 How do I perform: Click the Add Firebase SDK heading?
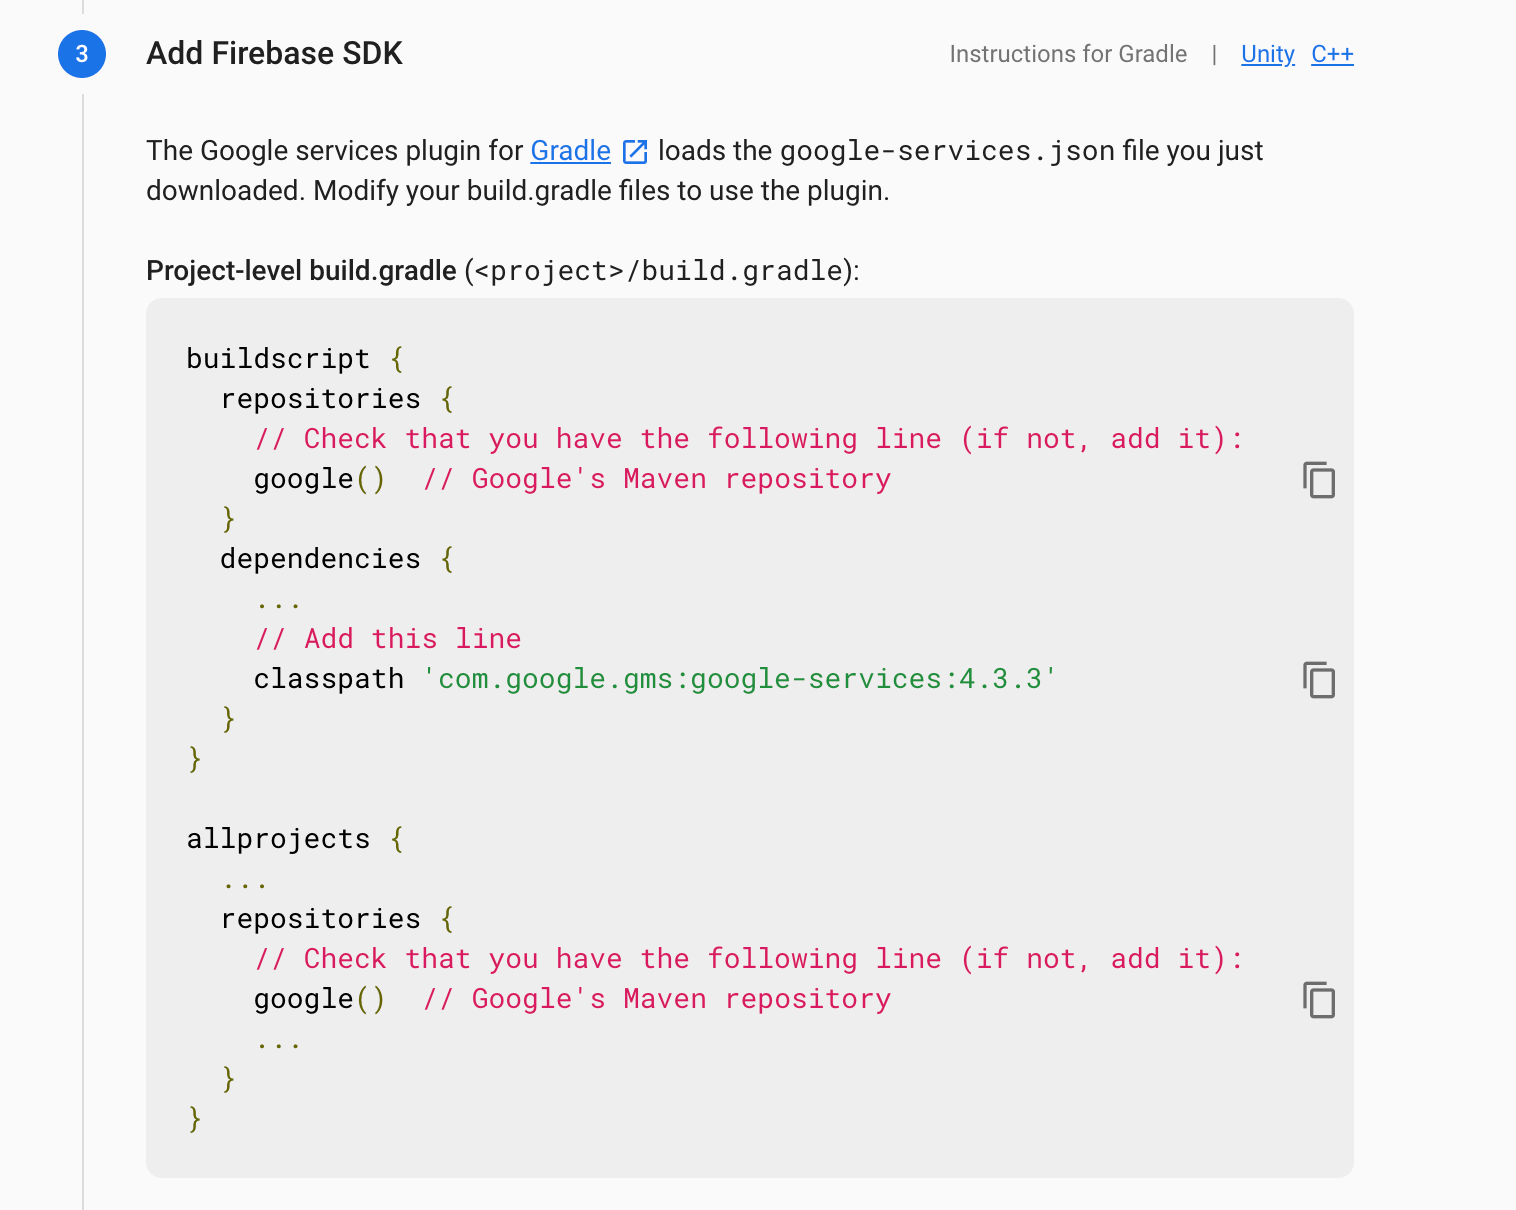point(274,54)
